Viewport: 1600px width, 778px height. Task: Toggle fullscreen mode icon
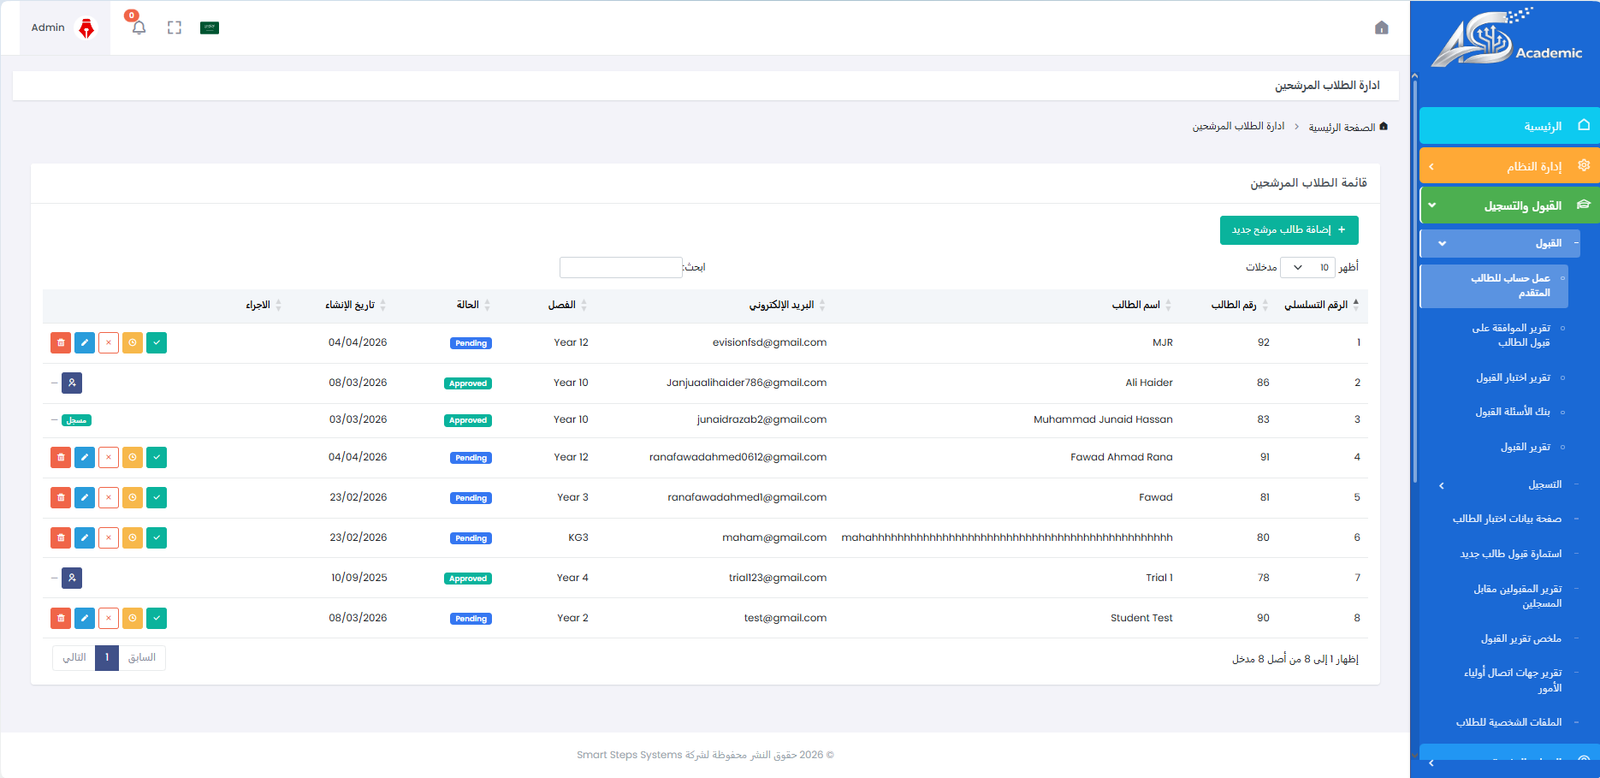point(174,28)
